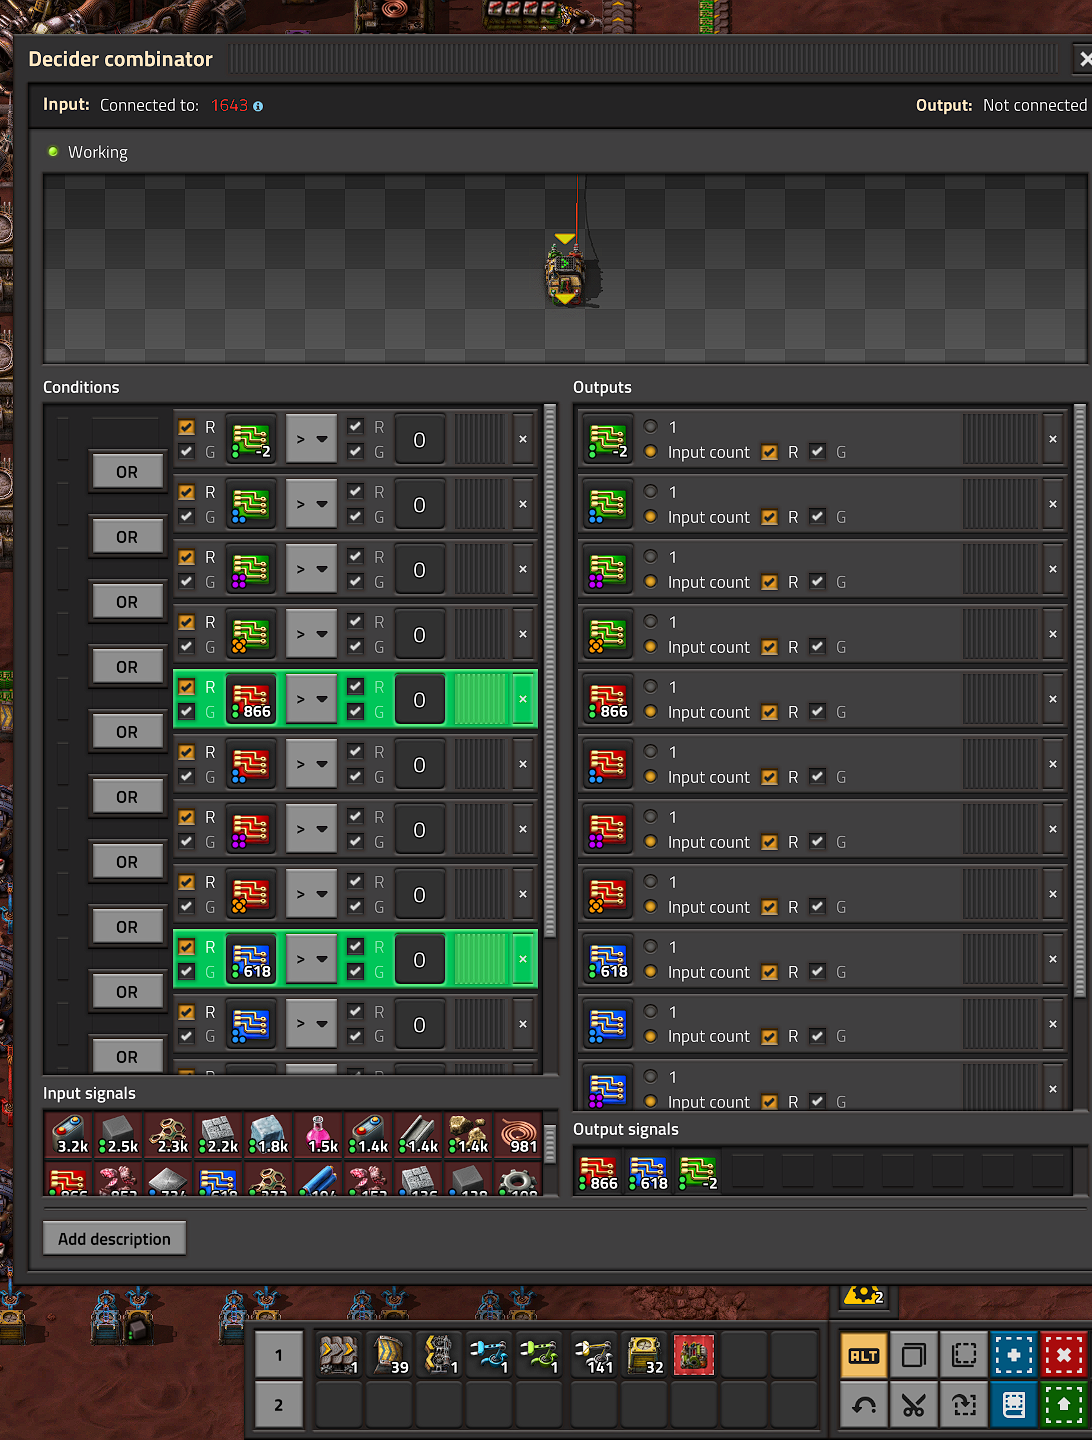Pick the -2 green circuit output row icon
Viewport: 1092px width, 1440px height.
point(607,440)
